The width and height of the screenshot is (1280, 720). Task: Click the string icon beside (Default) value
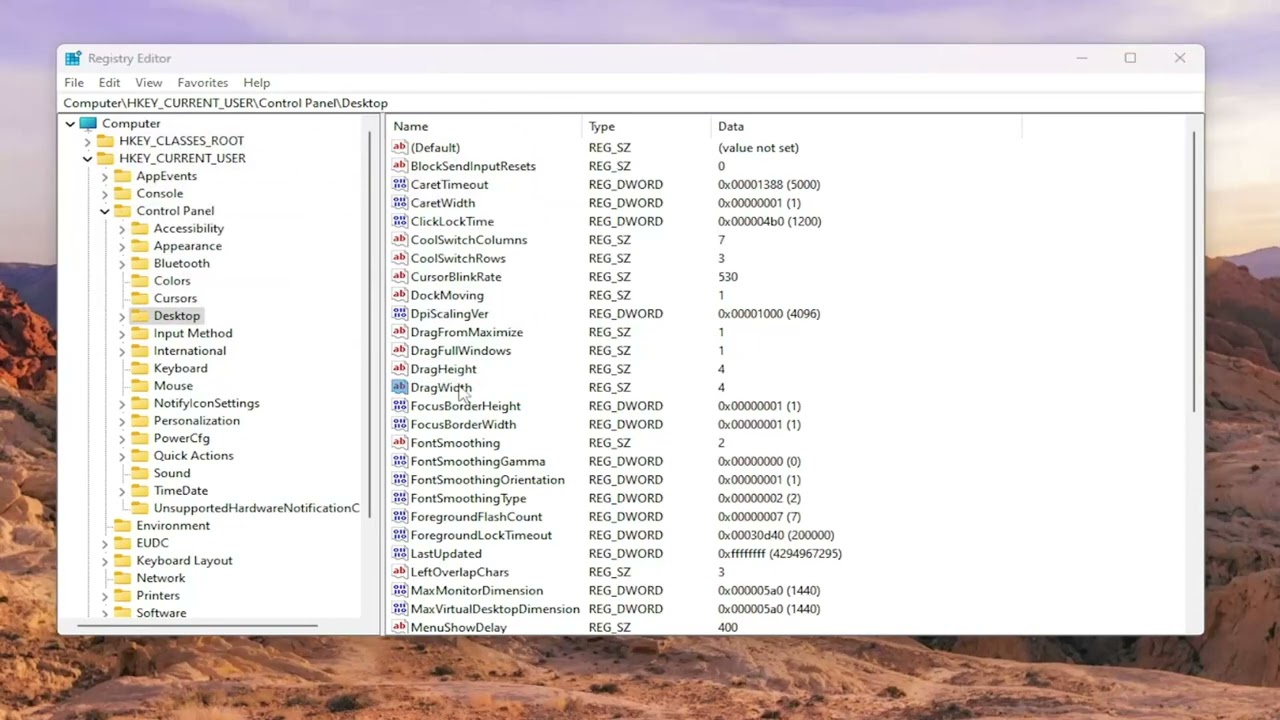click(x=400, y=147)
